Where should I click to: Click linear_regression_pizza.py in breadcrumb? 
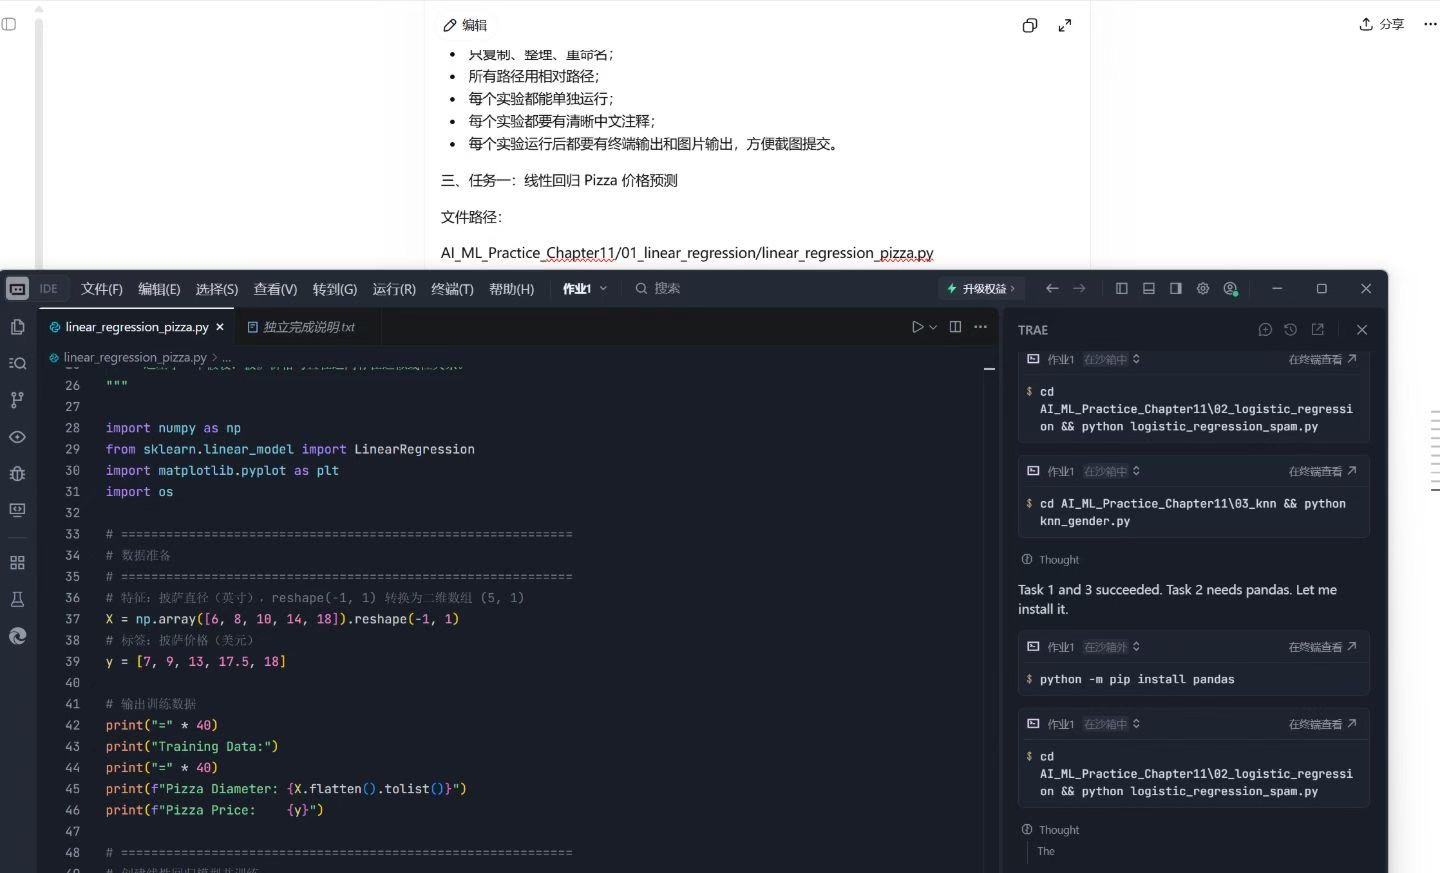[x=135, y=357]
